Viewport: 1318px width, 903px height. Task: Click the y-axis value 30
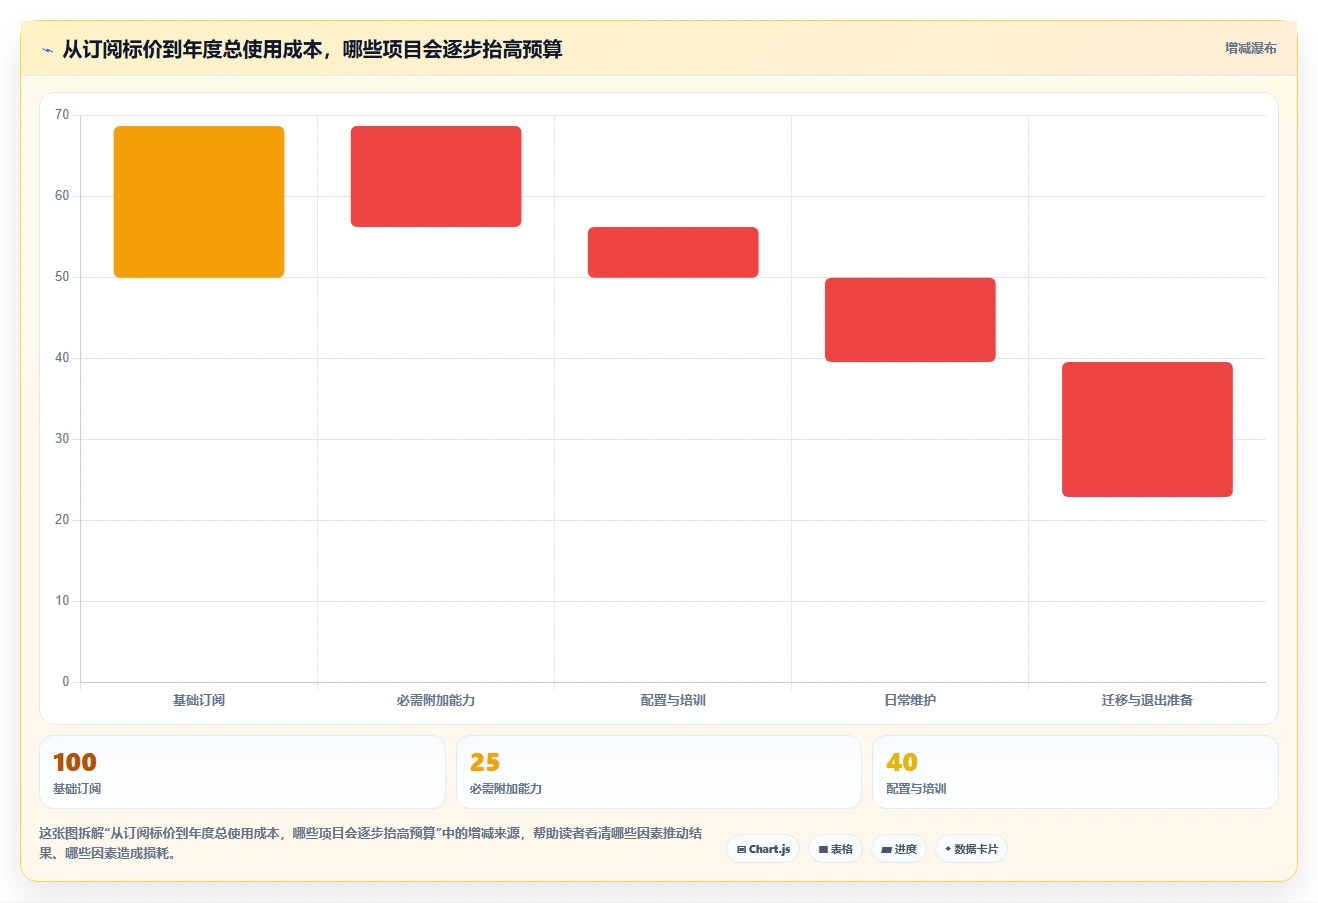coord(62,439)
